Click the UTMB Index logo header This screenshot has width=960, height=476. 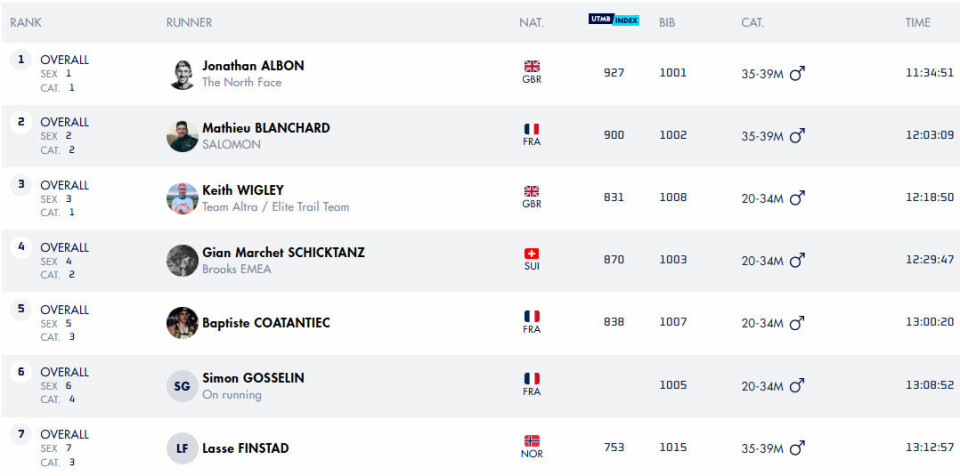tap(614, 20)
